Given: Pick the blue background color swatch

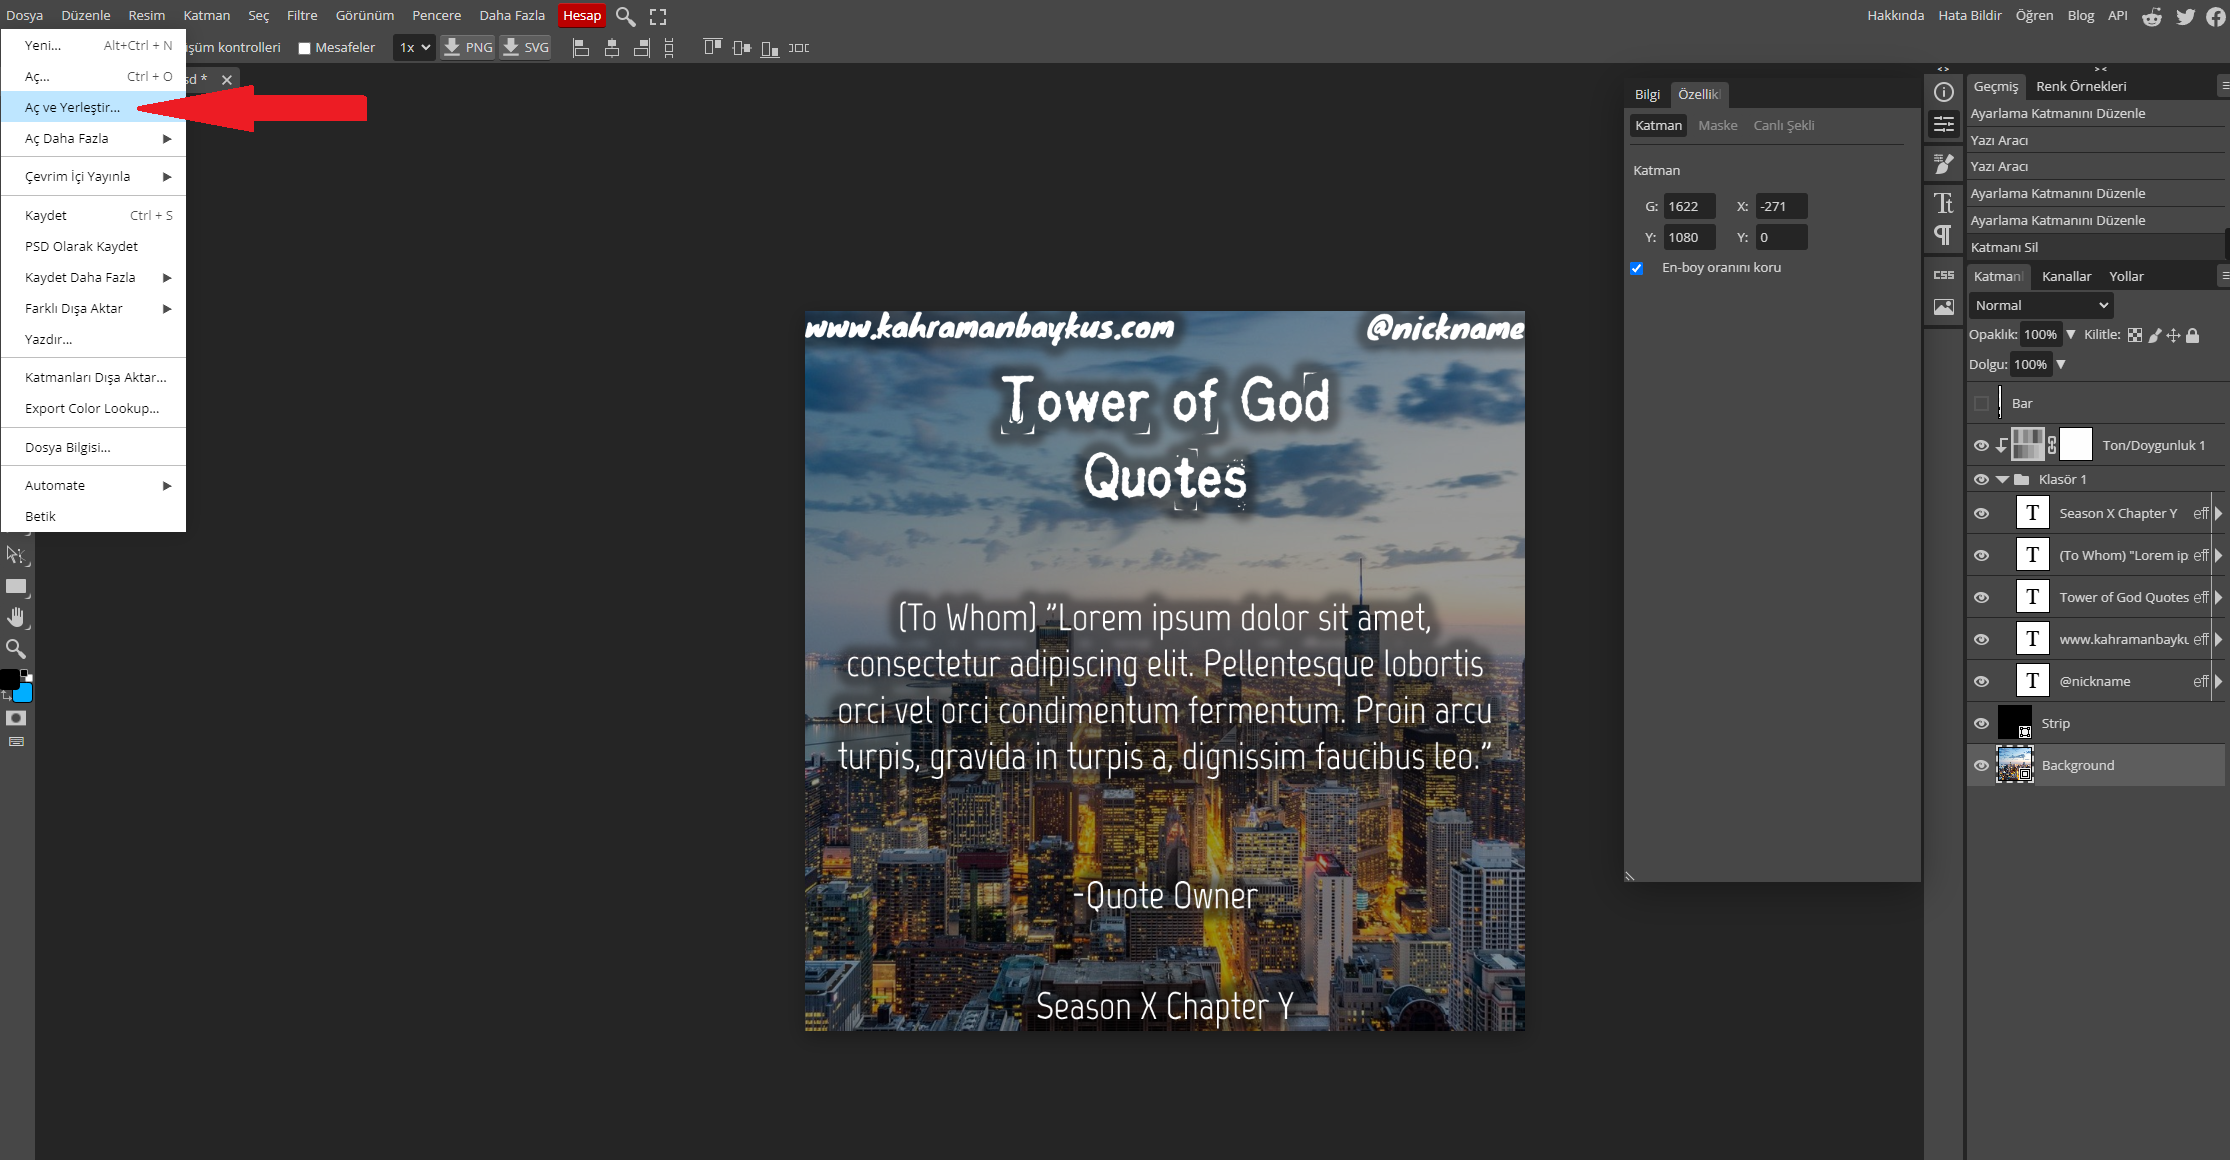Looking at the screenshot, I should click(24, 694).
